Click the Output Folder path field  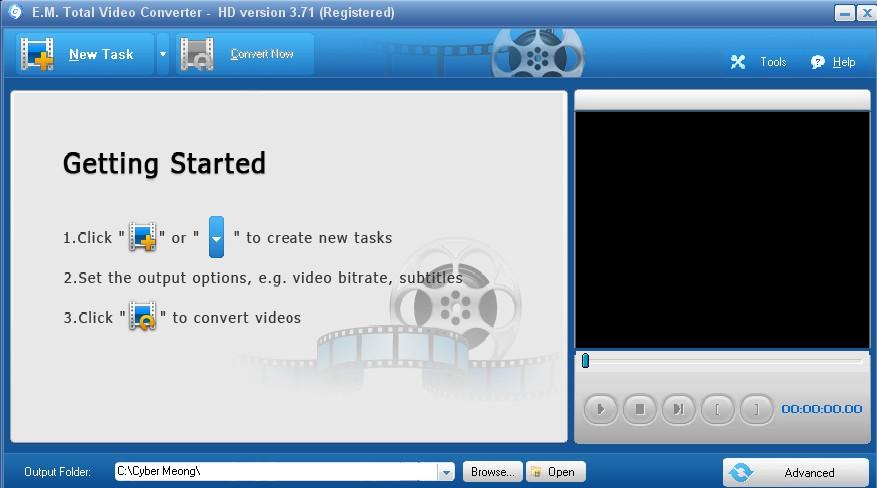tap(276, 472)
